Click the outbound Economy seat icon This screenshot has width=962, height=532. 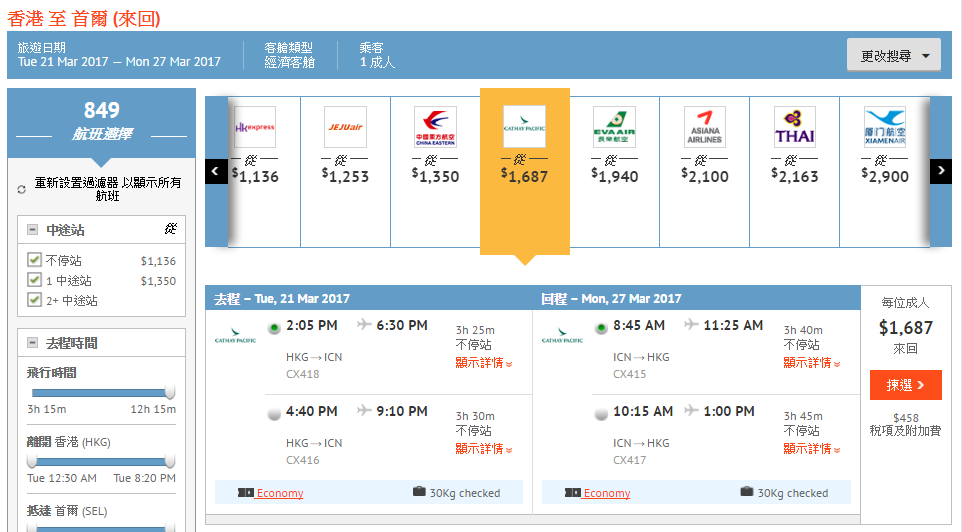click(245, 493)
